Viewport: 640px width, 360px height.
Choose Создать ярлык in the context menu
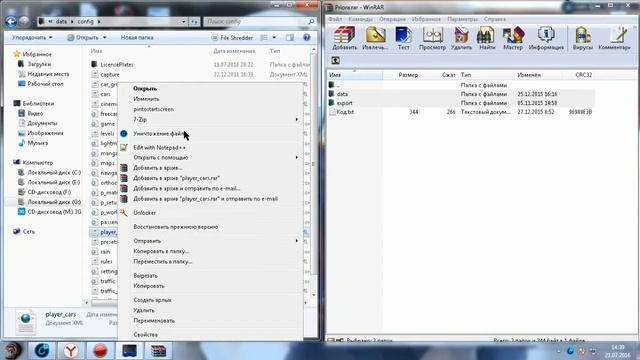click(210, 300)
